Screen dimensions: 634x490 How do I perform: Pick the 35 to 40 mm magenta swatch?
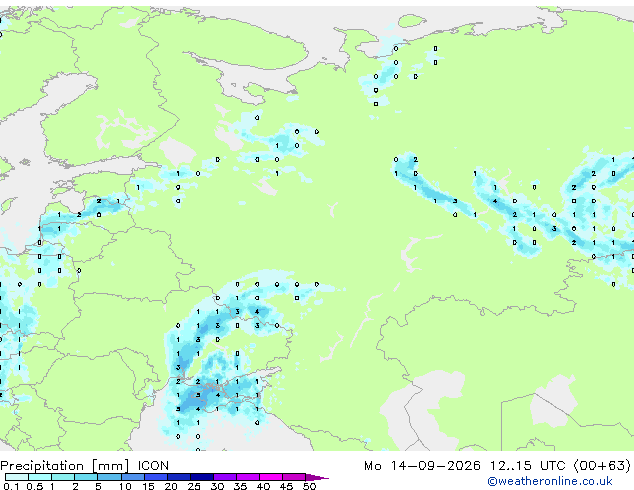point(247,477)
